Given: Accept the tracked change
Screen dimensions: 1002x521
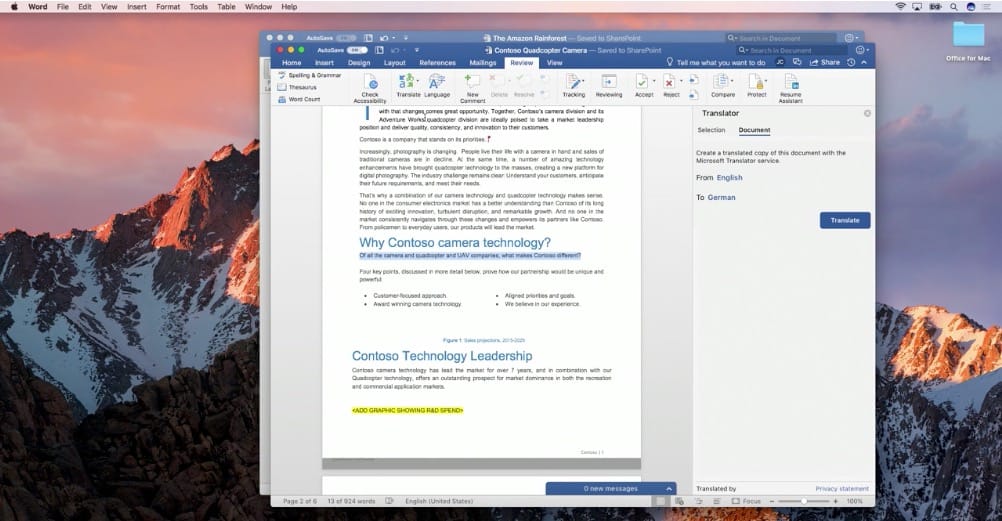Looking at the screenshot, I should point(642,81).
